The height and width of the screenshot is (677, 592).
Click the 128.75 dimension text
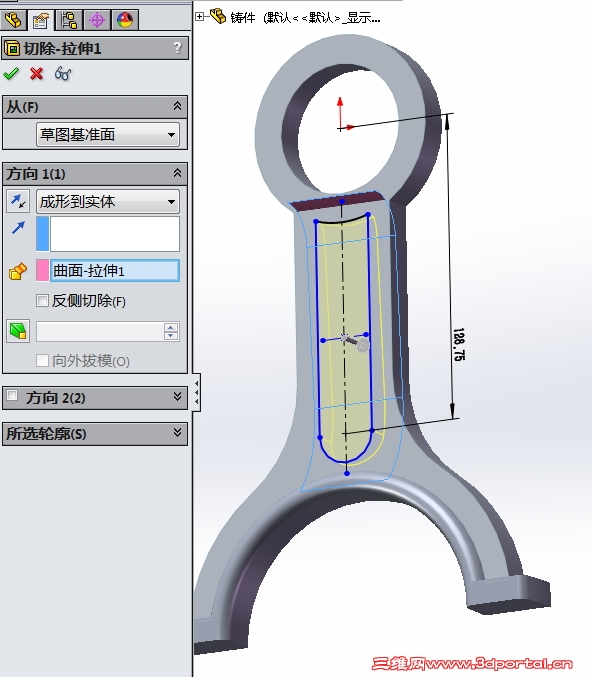pyautogui.click(x=459, y=345)
